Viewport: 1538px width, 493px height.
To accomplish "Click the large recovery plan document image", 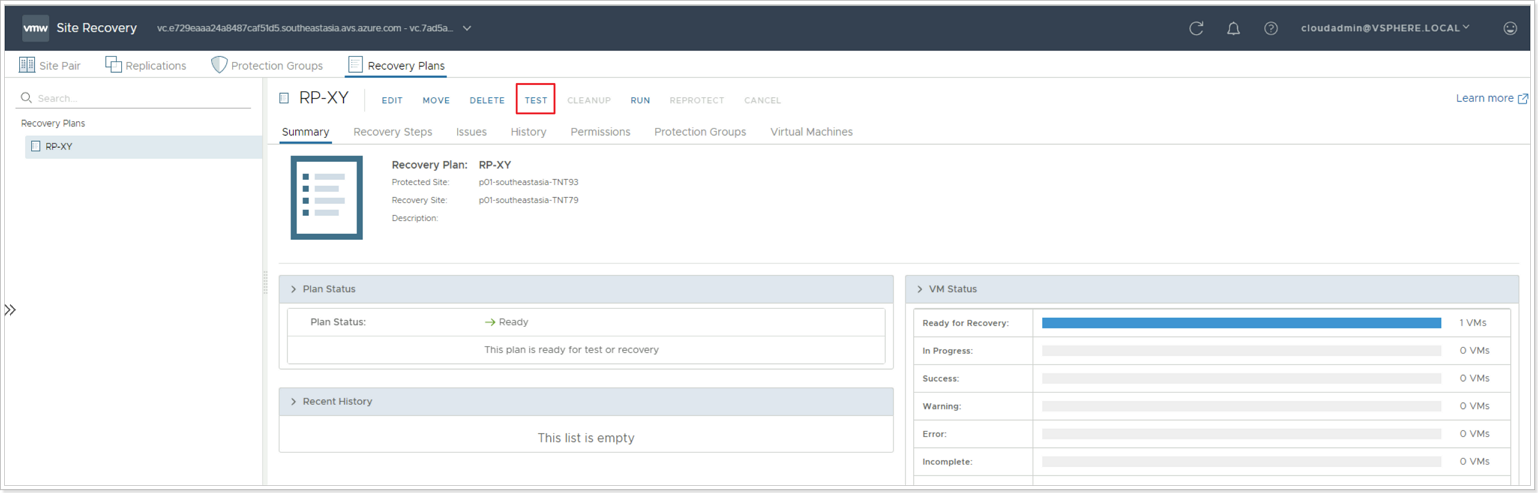I will coord(327,197).
